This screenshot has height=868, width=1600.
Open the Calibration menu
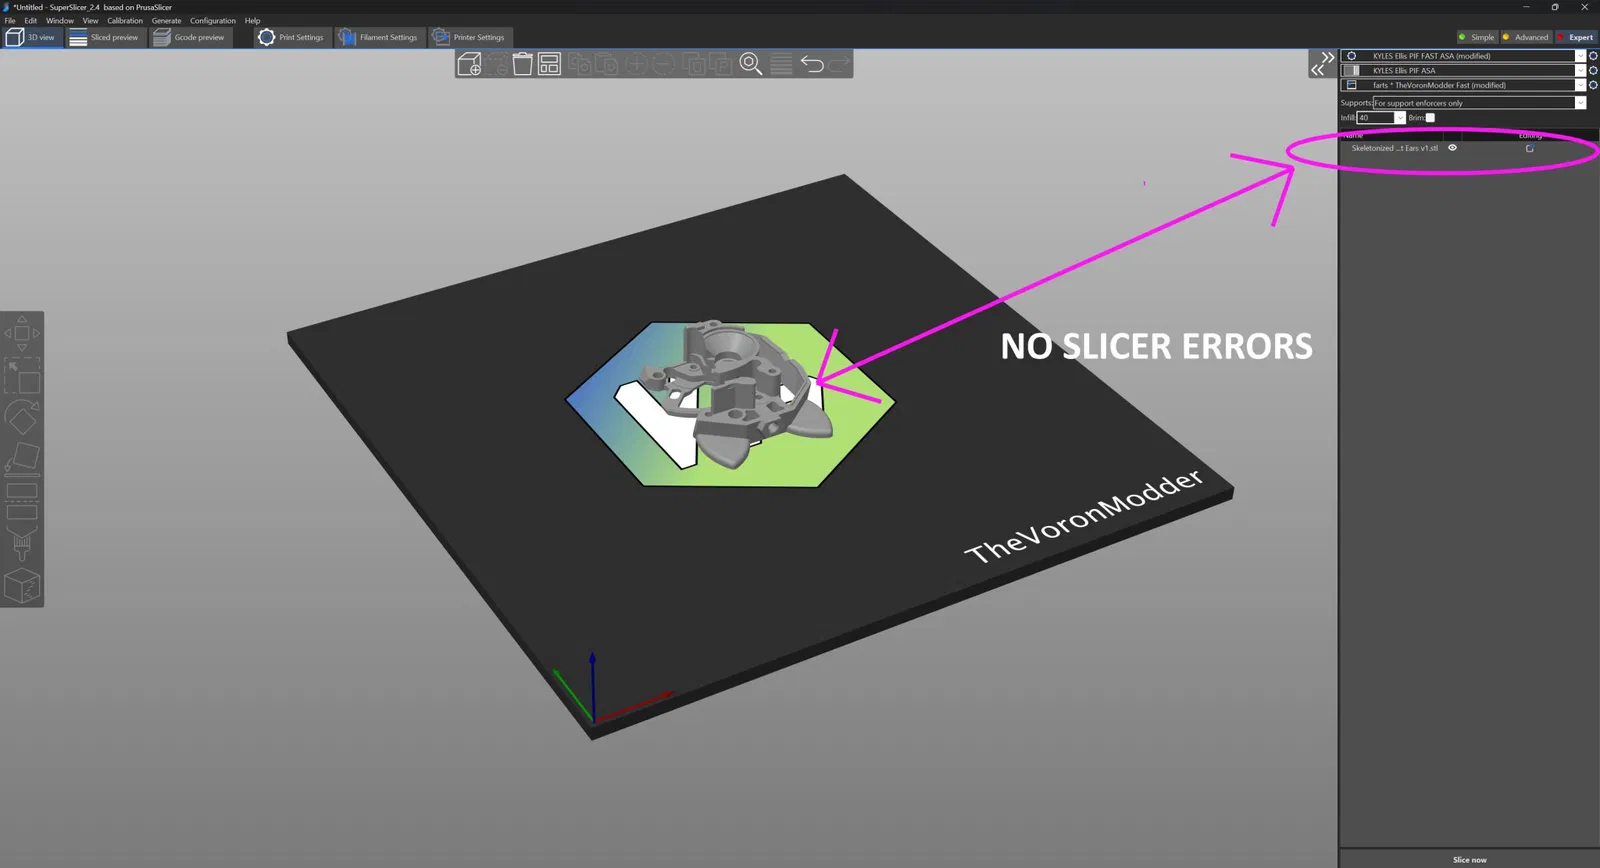tap(125, 20)
